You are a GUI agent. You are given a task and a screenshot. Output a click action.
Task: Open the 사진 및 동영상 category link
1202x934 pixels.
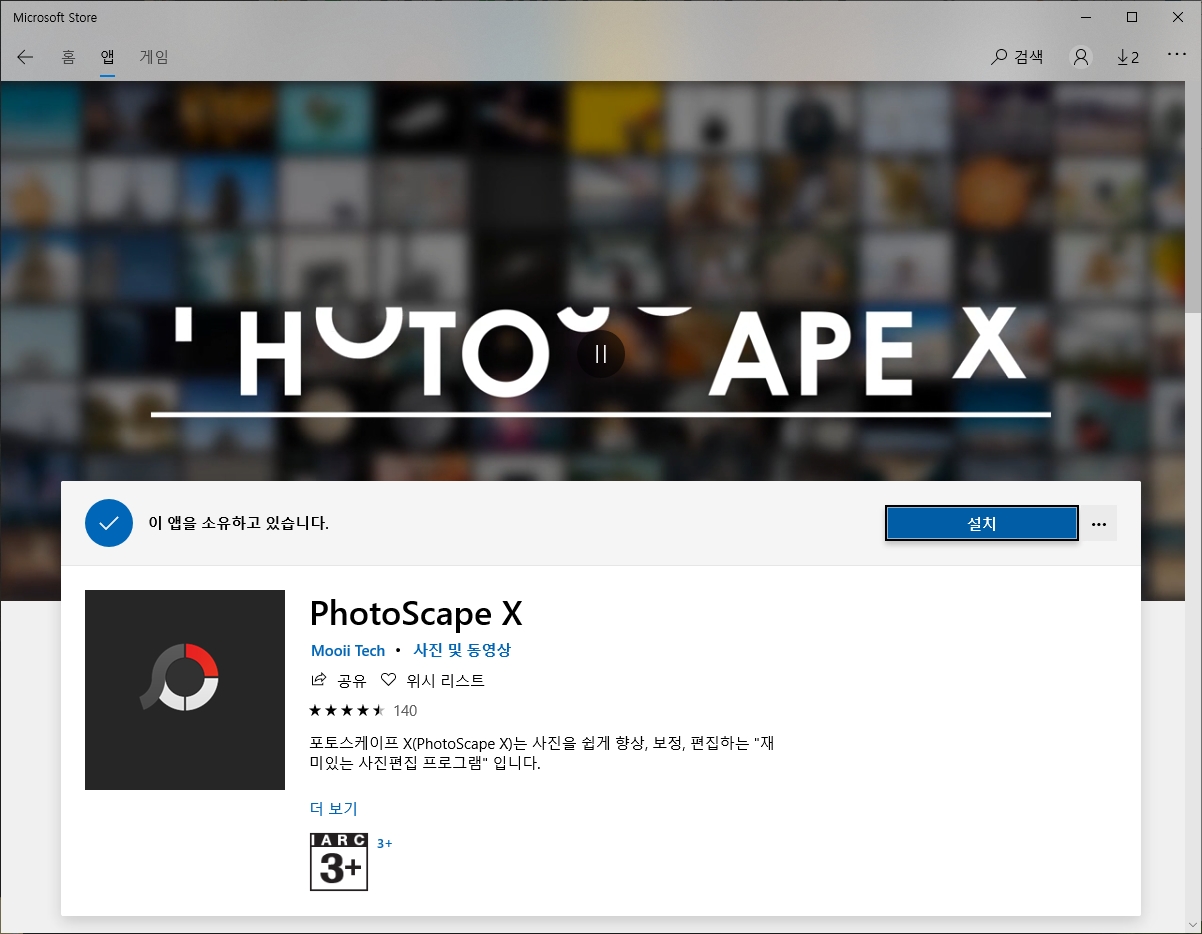[462, 650]
